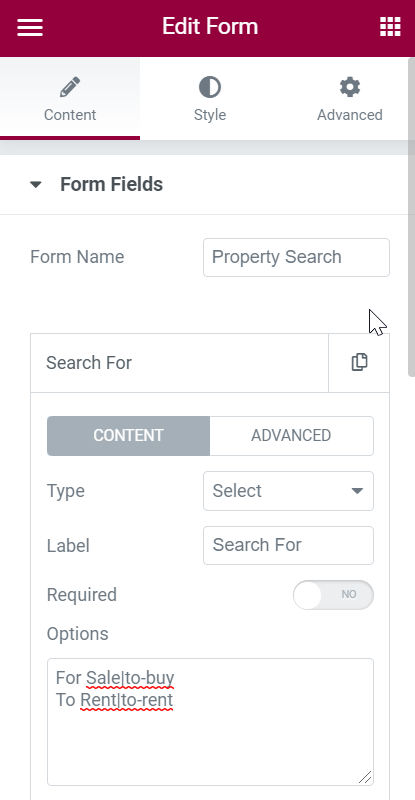Click the Label input field
The image size is (415, 800).
pos(288,545)
